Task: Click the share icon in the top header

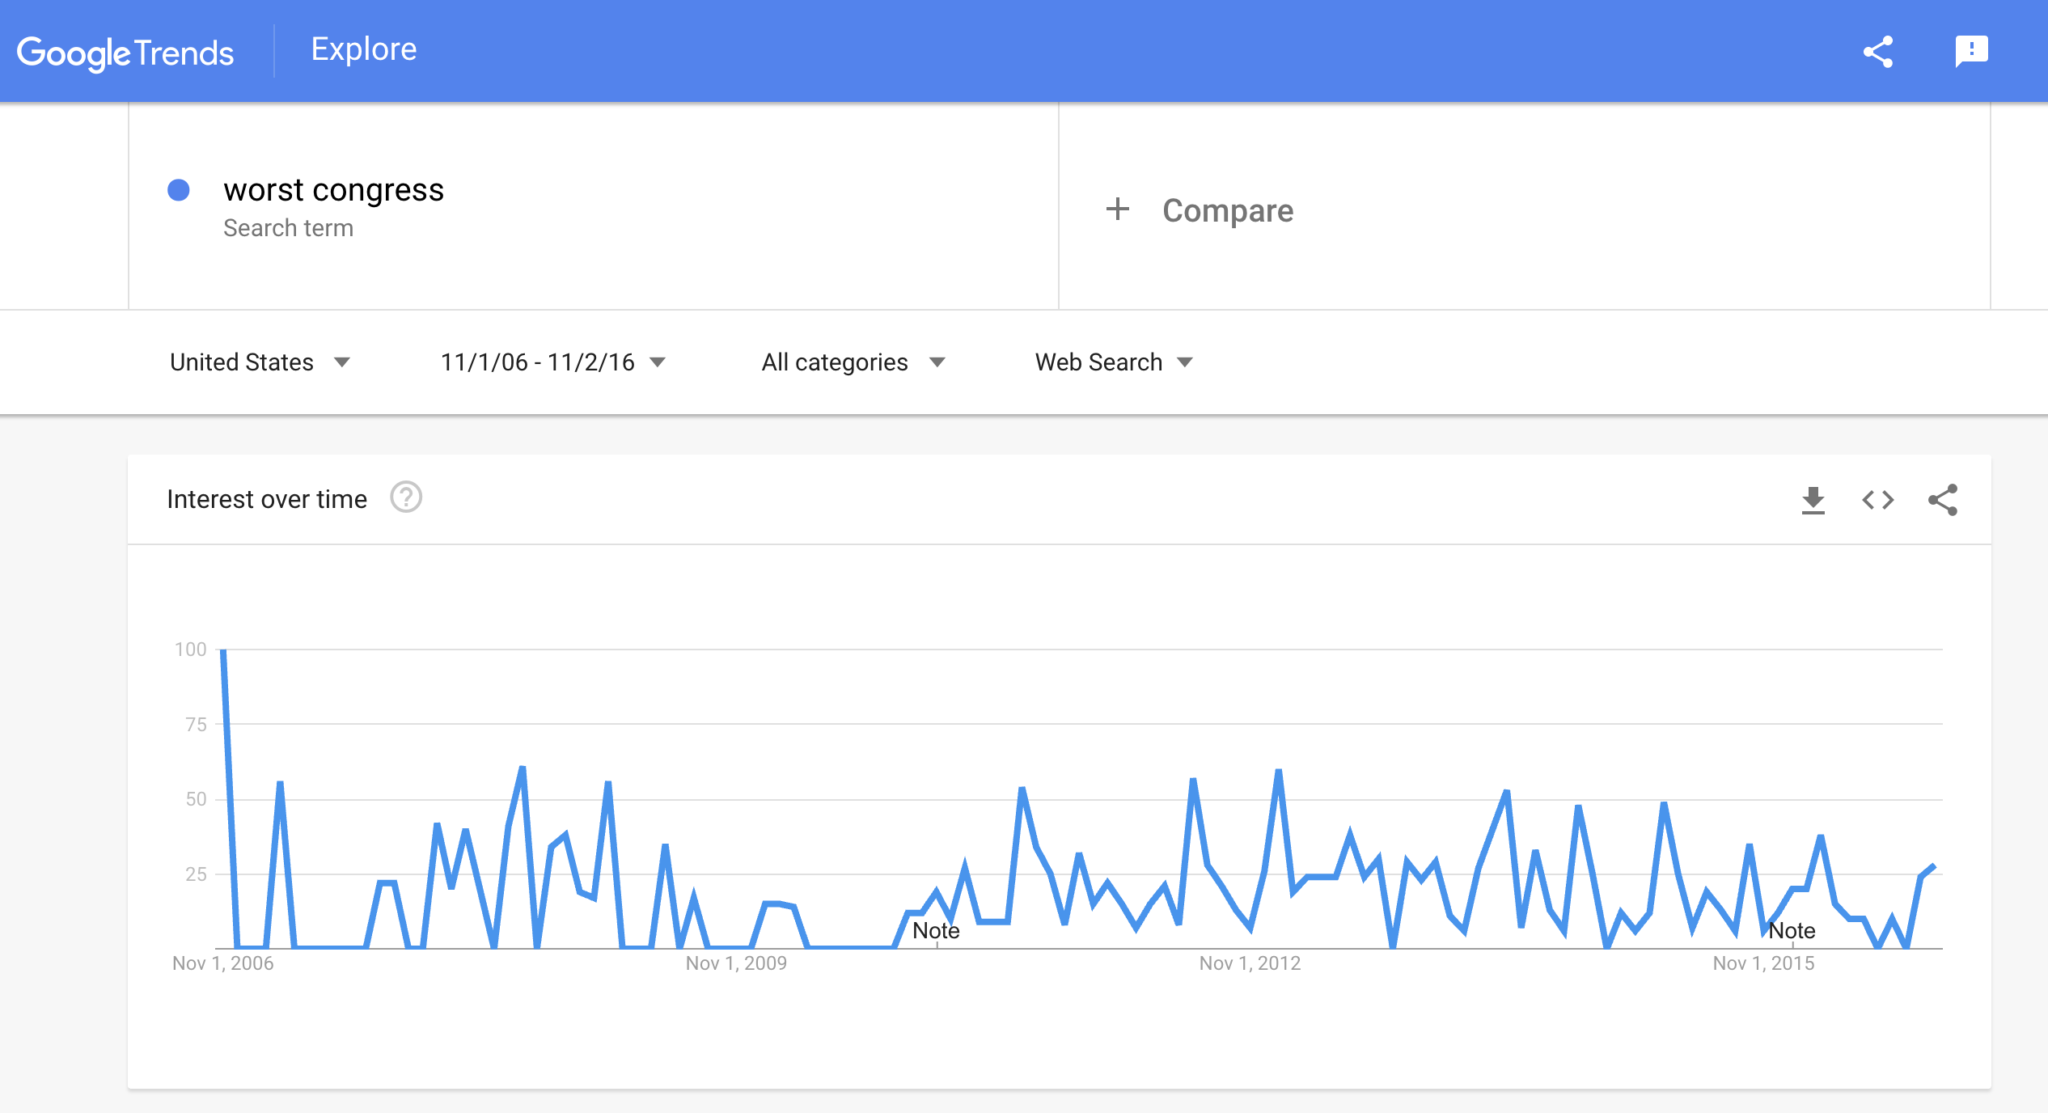Action: (1878, 52)
